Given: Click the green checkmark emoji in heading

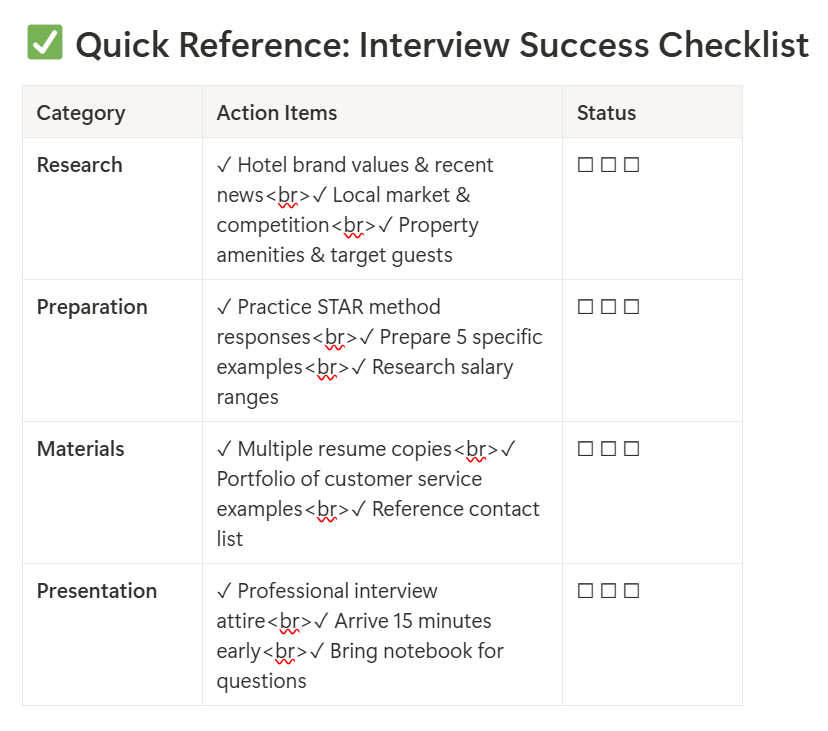Looking at the screenshot, I should coord(45,44).
